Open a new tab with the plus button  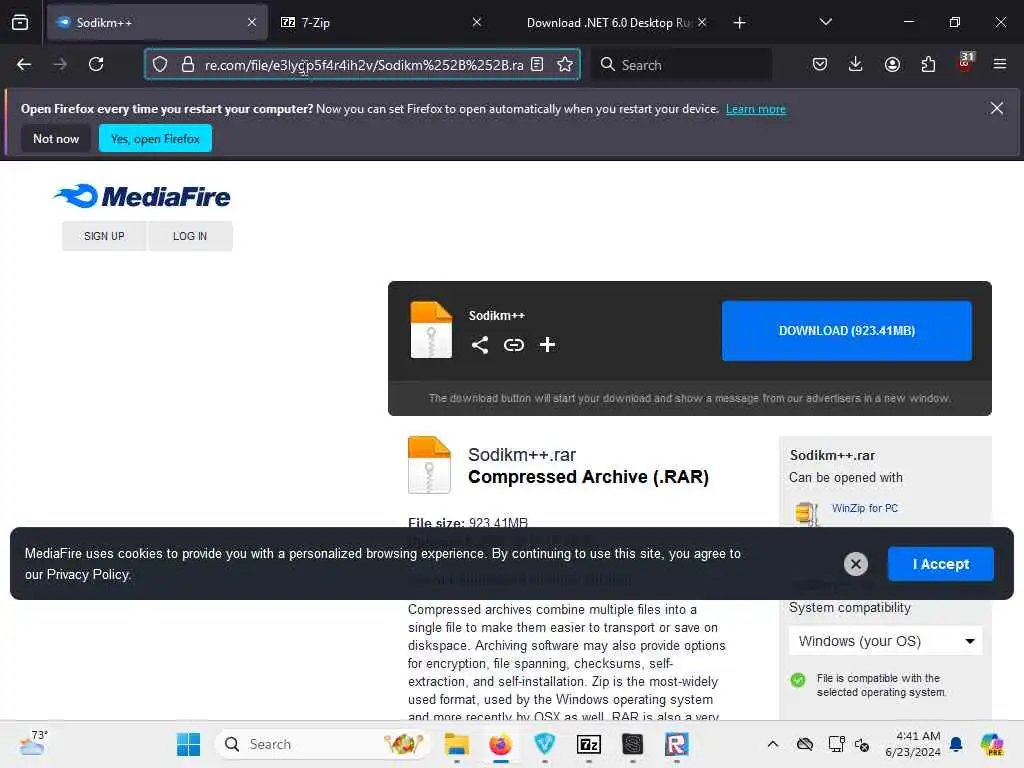point(739,23)
